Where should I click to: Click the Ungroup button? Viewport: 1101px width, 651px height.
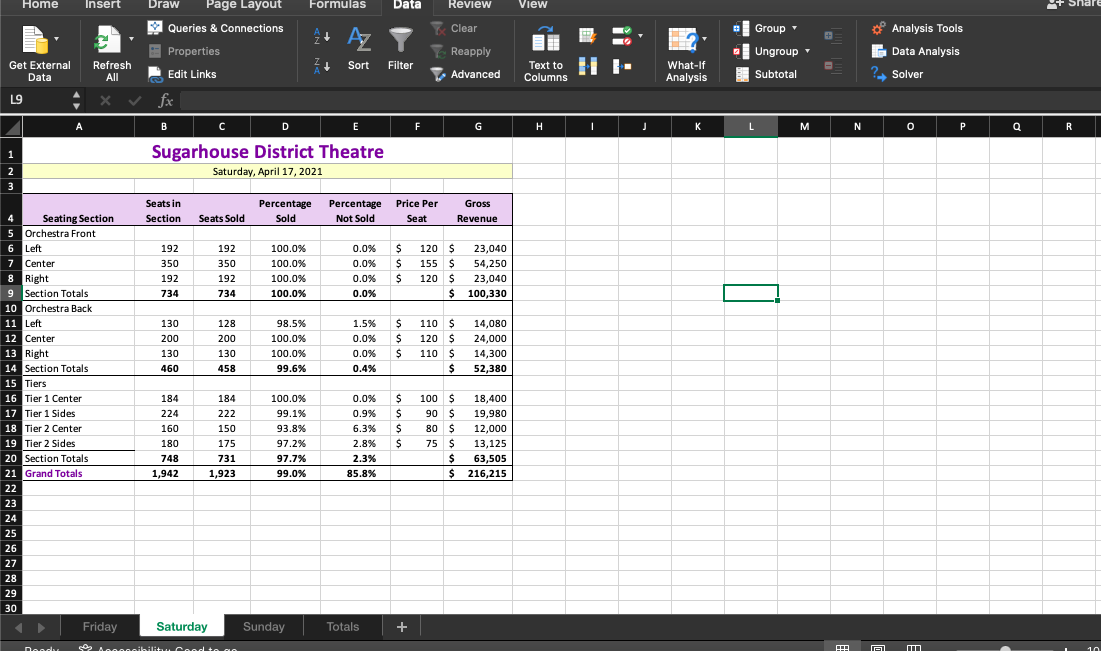pos(766,51)
